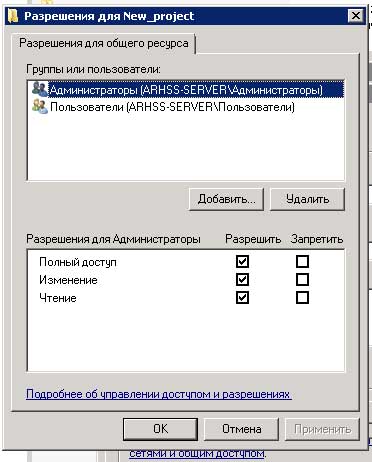Check Запретить for Изменение

point(302,279)
